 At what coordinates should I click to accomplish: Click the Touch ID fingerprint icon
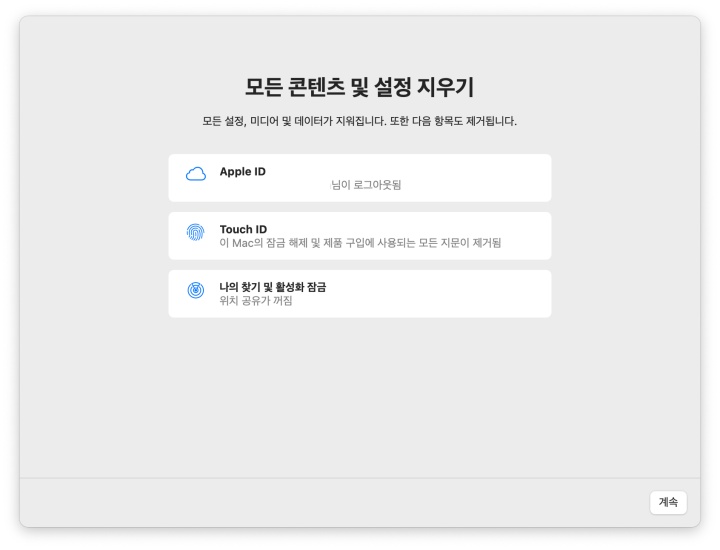(196, 232)
